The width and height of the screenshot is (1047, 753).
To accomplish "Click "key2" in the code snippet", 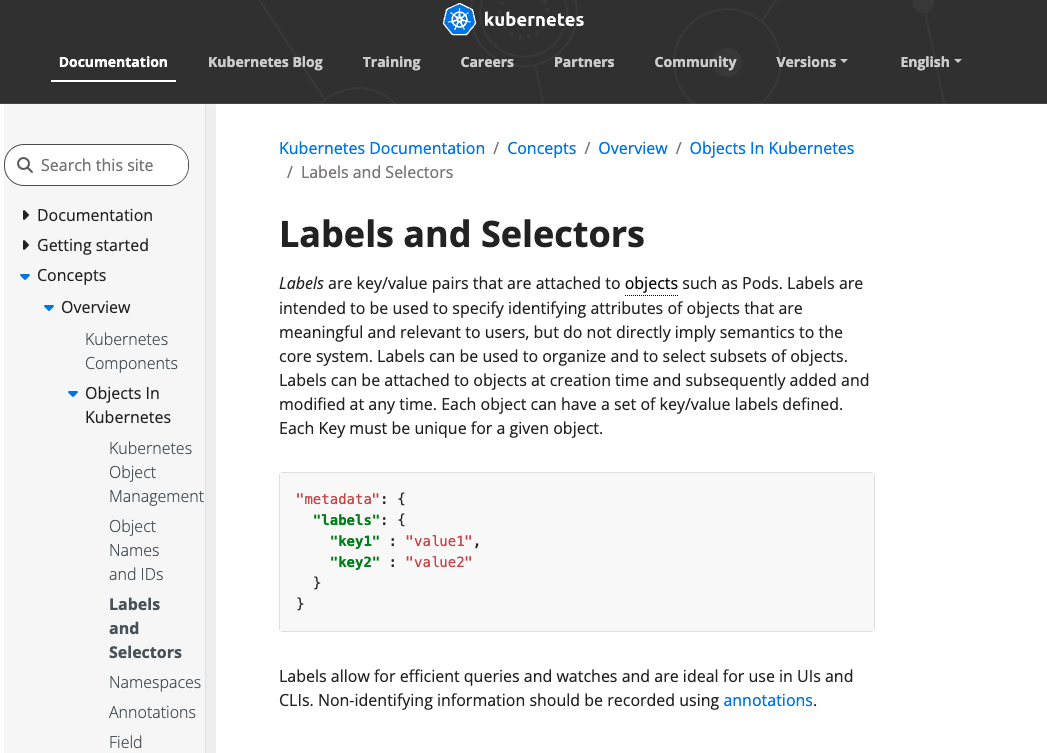I will click(x=355, y=562).
